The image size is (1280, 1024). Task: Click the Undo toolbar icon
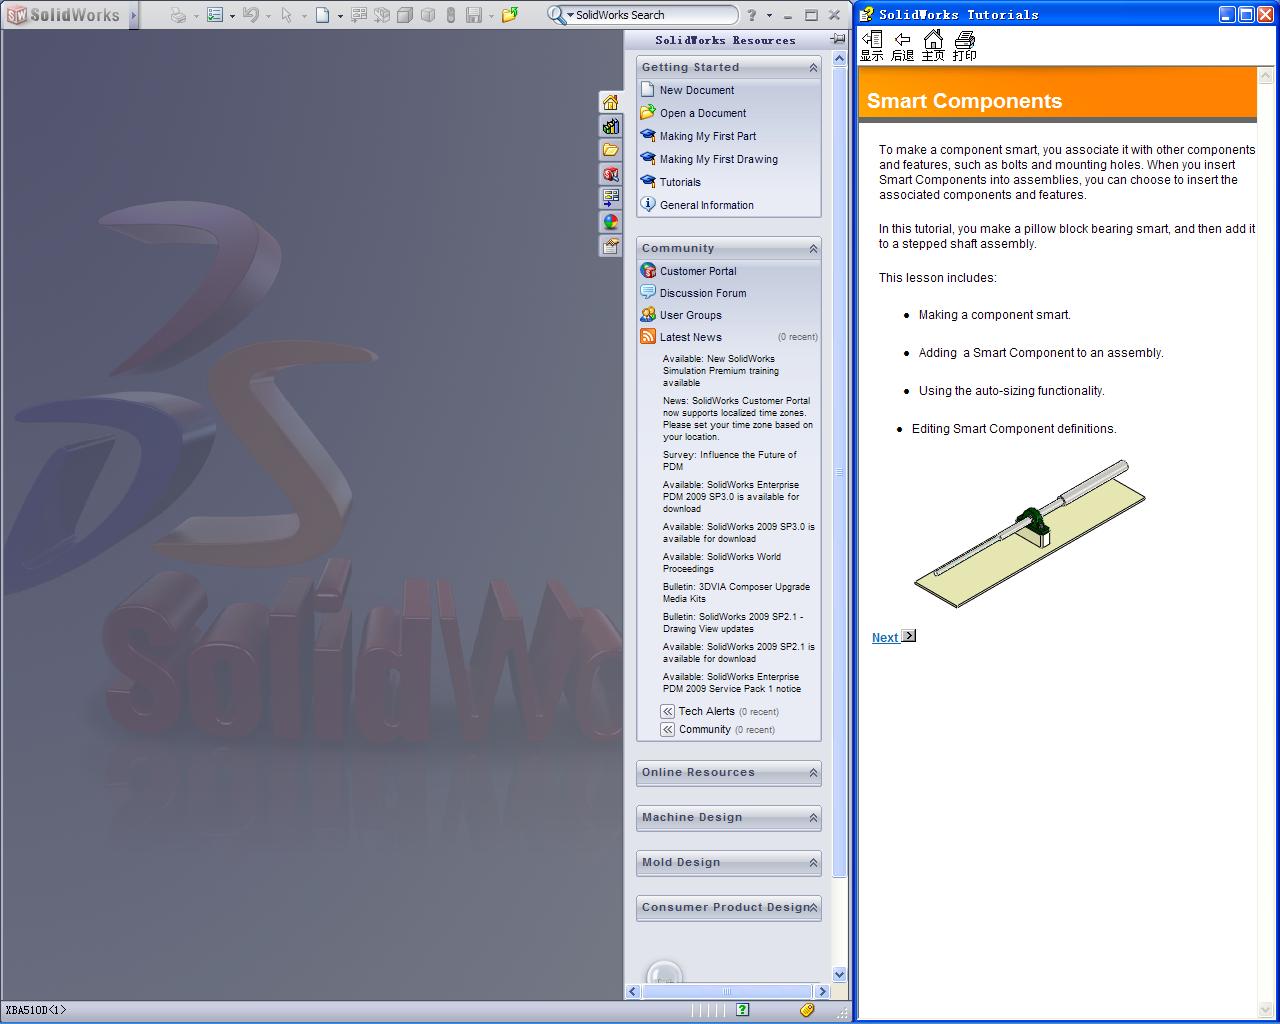click(x=251, y=15)
